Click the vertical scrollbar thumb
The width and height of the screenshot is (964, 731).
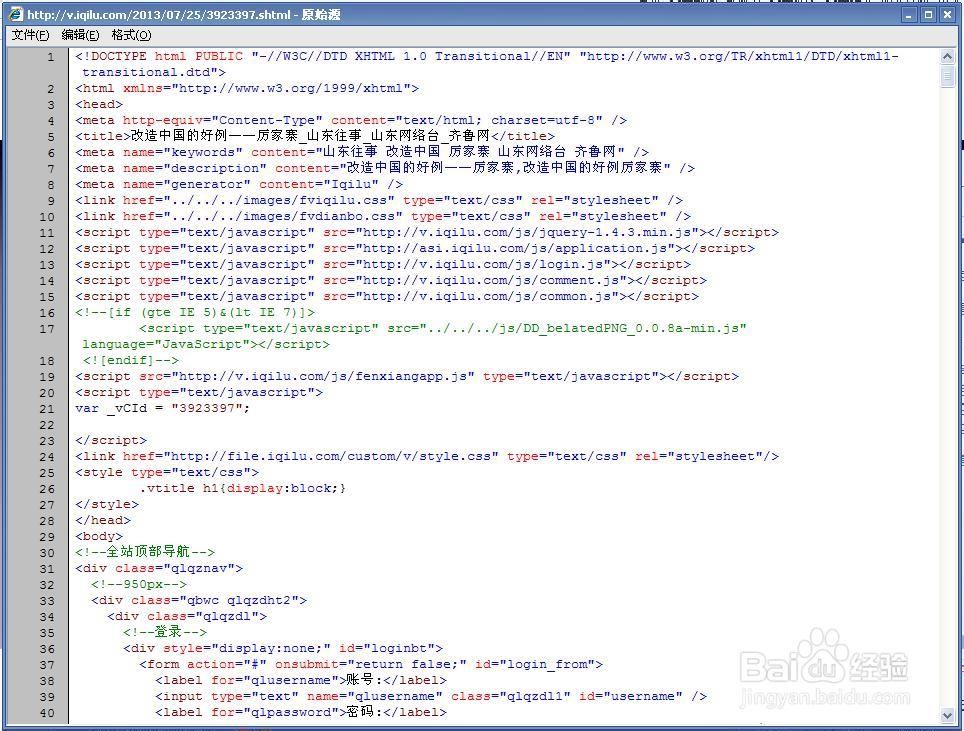(x=948, y=77)
